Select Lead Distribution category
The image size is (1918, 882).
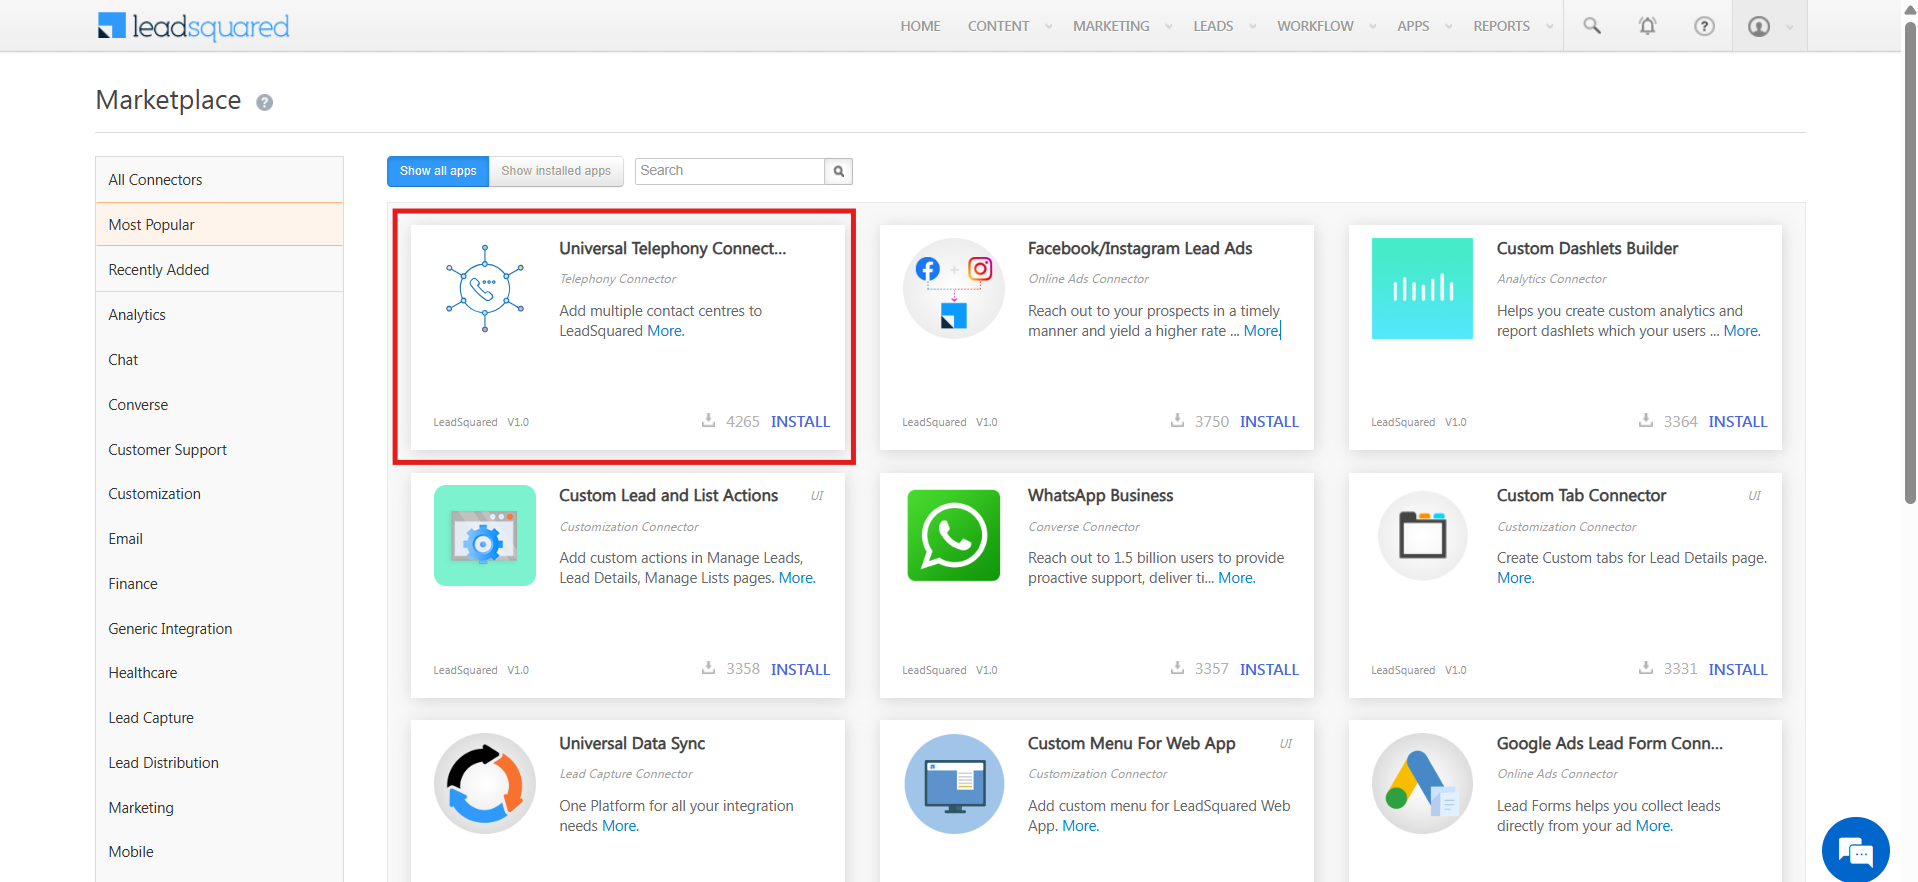pyautogui.click(x=219, y=763)
